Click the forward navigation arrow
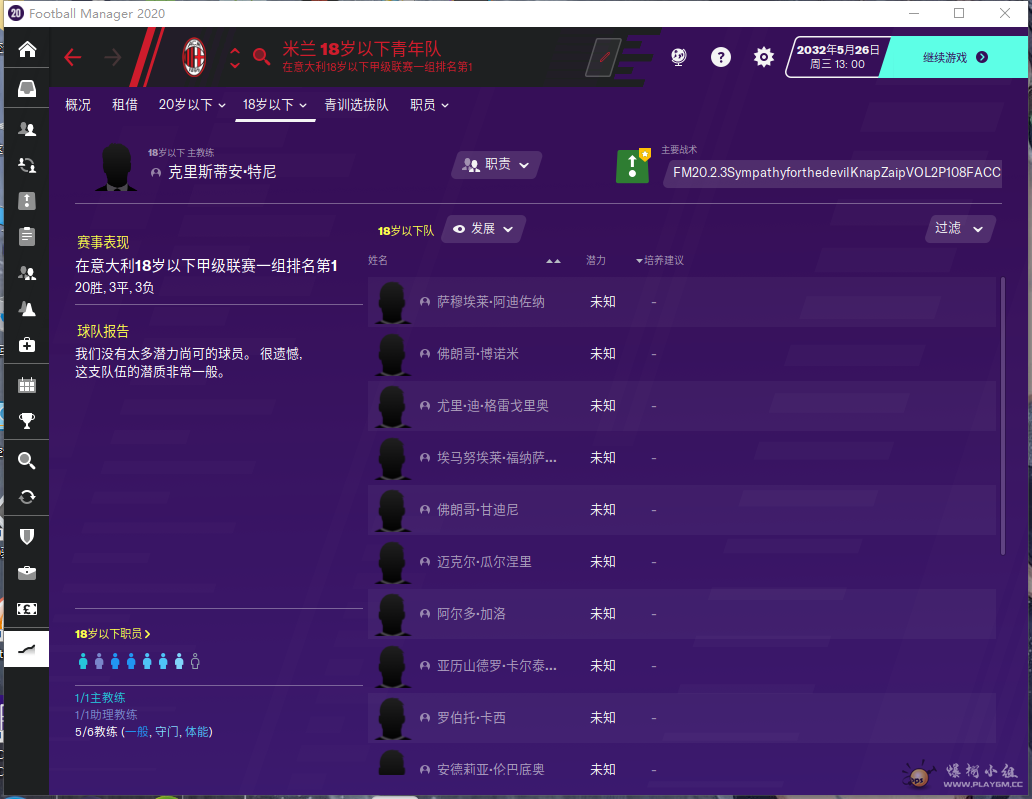The height and width of the screenshot is (799, 1032). 113,57
